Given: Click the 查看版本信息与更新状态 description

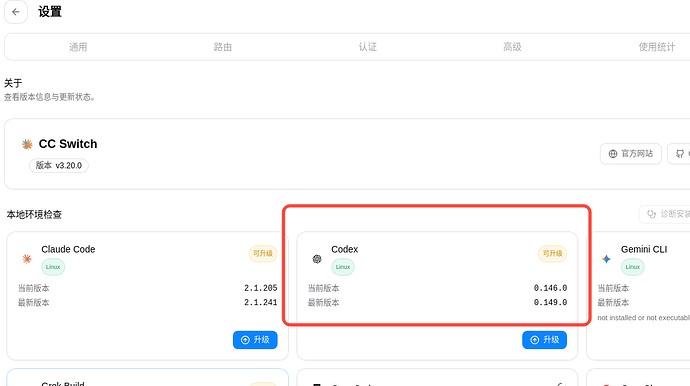Looking at the screenshot, I should point(49,97).
